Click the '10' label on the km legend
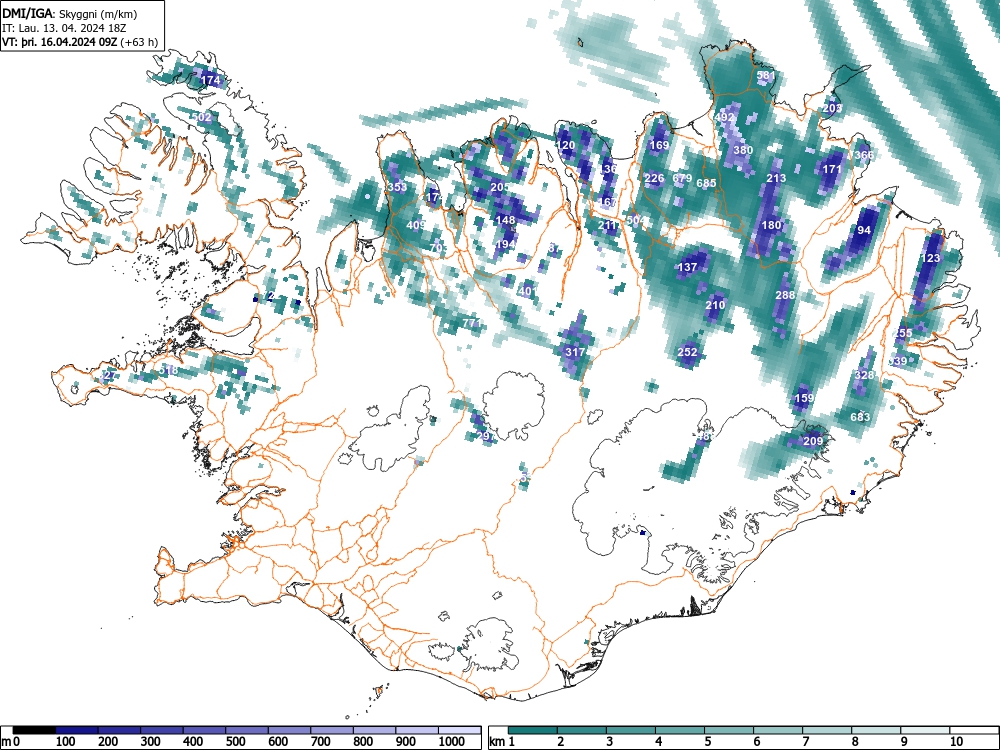 [x=955, y=742]
